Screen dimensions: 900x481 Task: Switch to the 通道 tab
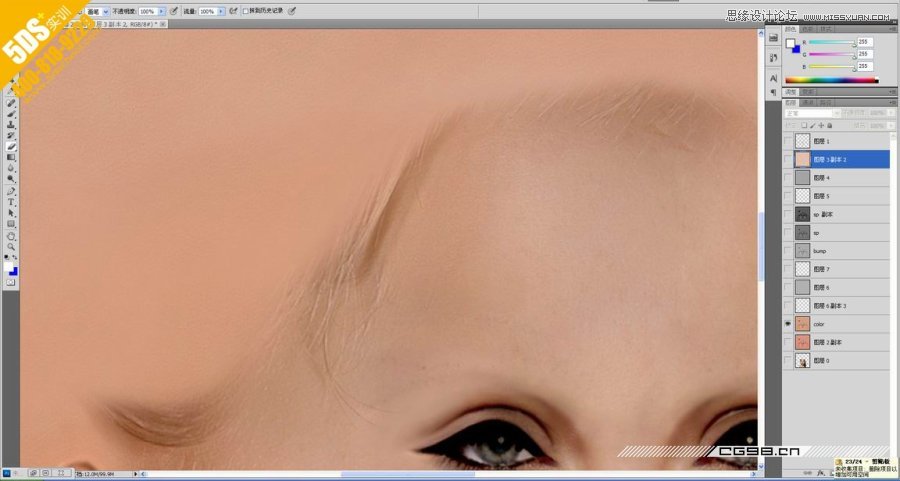pyautogui.click(x=808, y=103)
